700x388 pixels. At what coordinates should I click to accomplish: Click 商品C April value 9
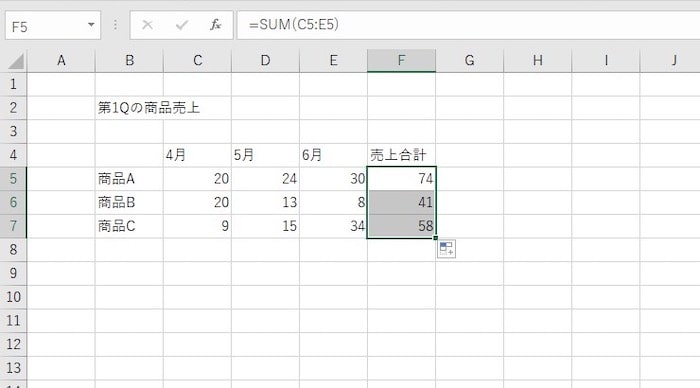click(x=197, y=226)
